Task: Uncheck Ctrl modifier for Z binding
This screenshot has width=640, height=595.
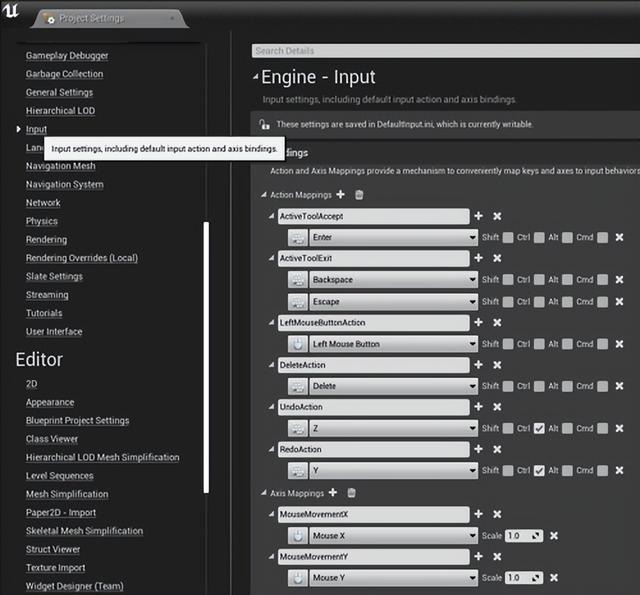Action: tap(539, 428)
